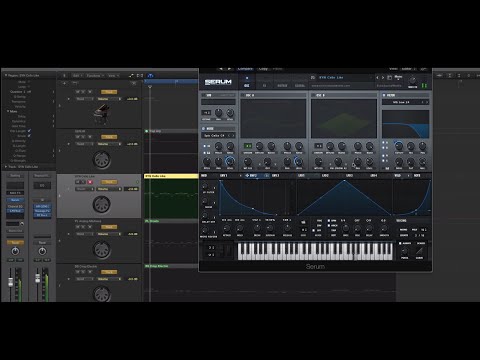480x360 pixels.
Task: Open the Functions menu in tracks area
Action: point(95,76)
